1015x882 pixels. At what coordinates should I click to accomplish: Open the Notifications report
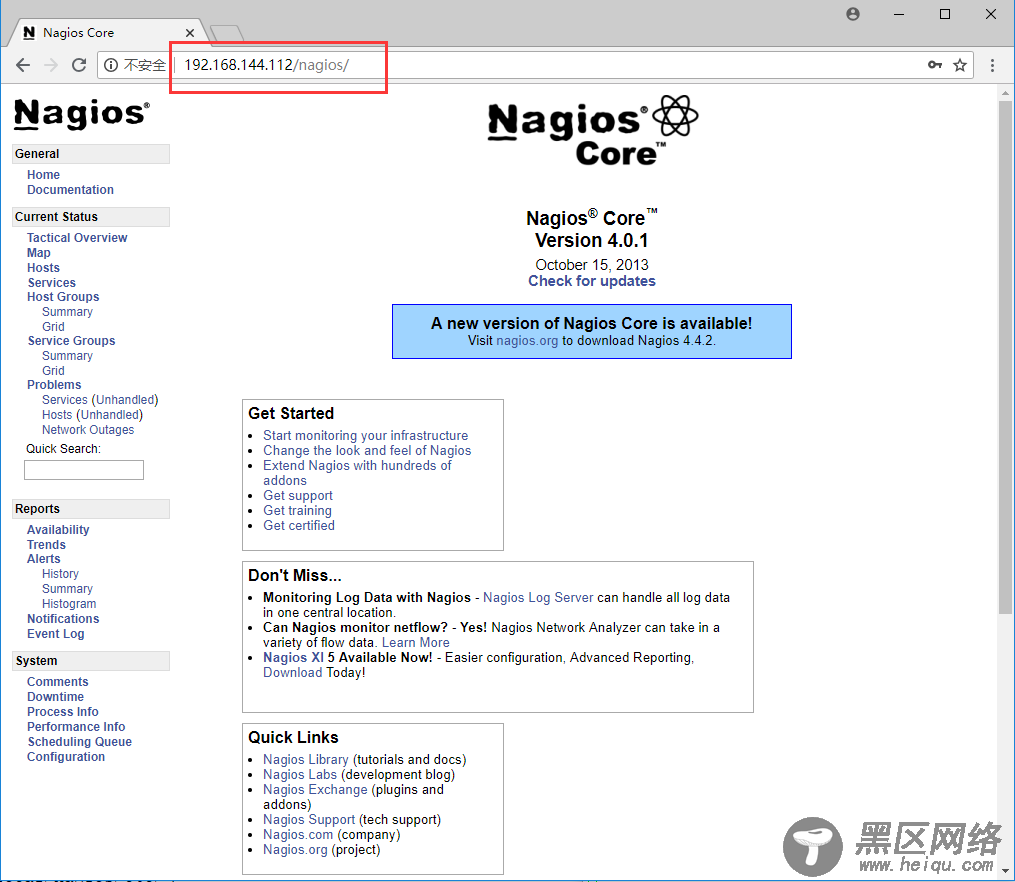point(63,619)
